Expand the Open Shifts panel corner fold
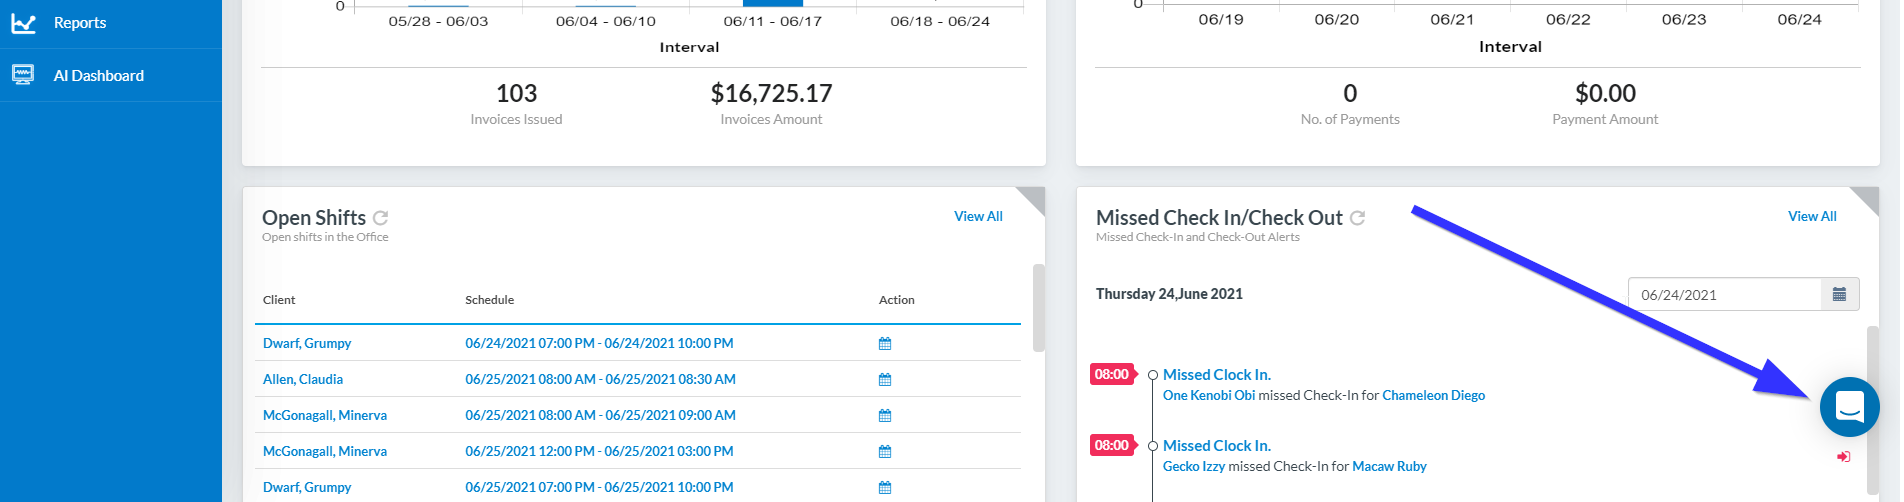1904x502 pixels. tap(1034, 198)
